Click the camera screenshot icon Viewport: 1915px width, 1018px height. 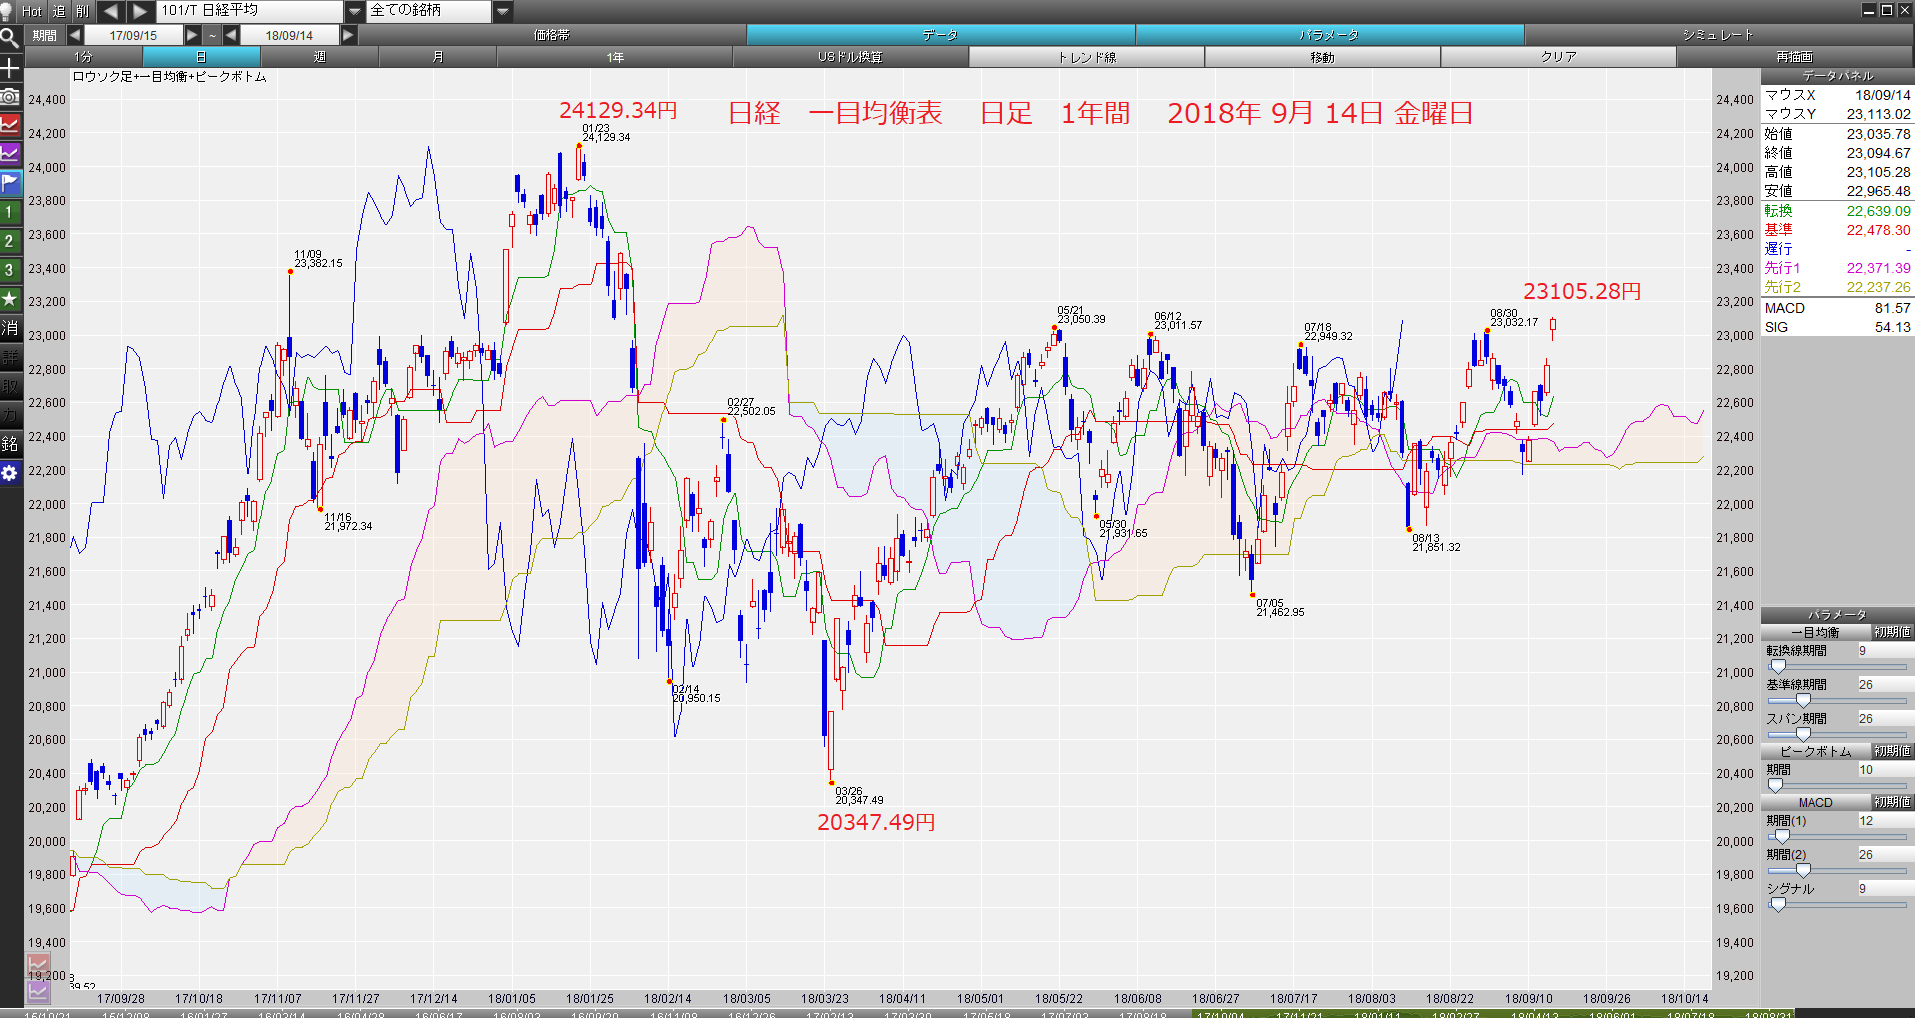coord(10,97)
